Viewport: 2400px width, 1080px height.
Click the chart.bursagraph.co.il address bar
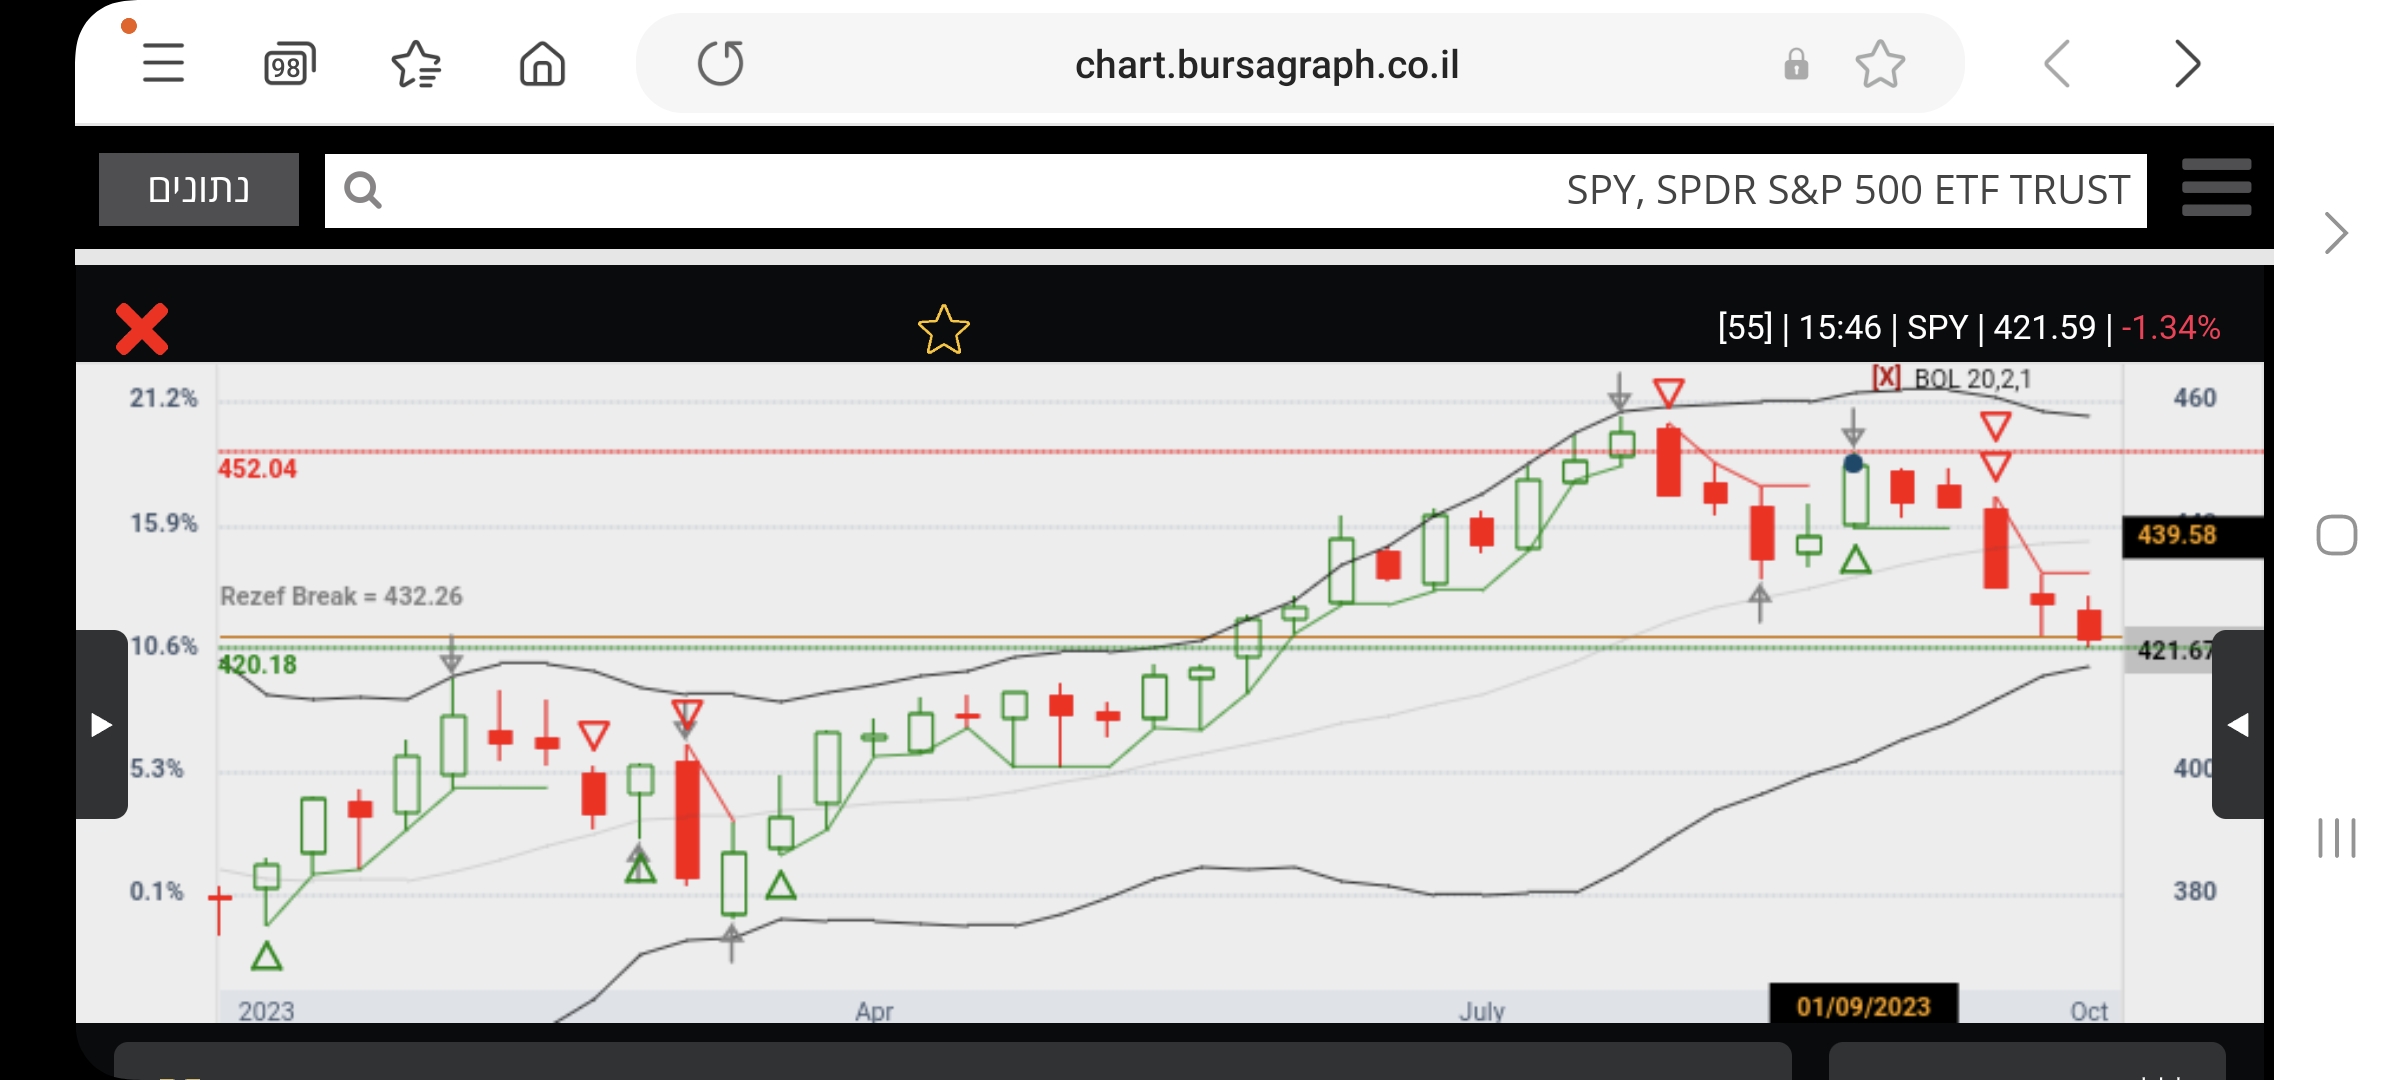pyautogui.click(x=1266, y=65)
